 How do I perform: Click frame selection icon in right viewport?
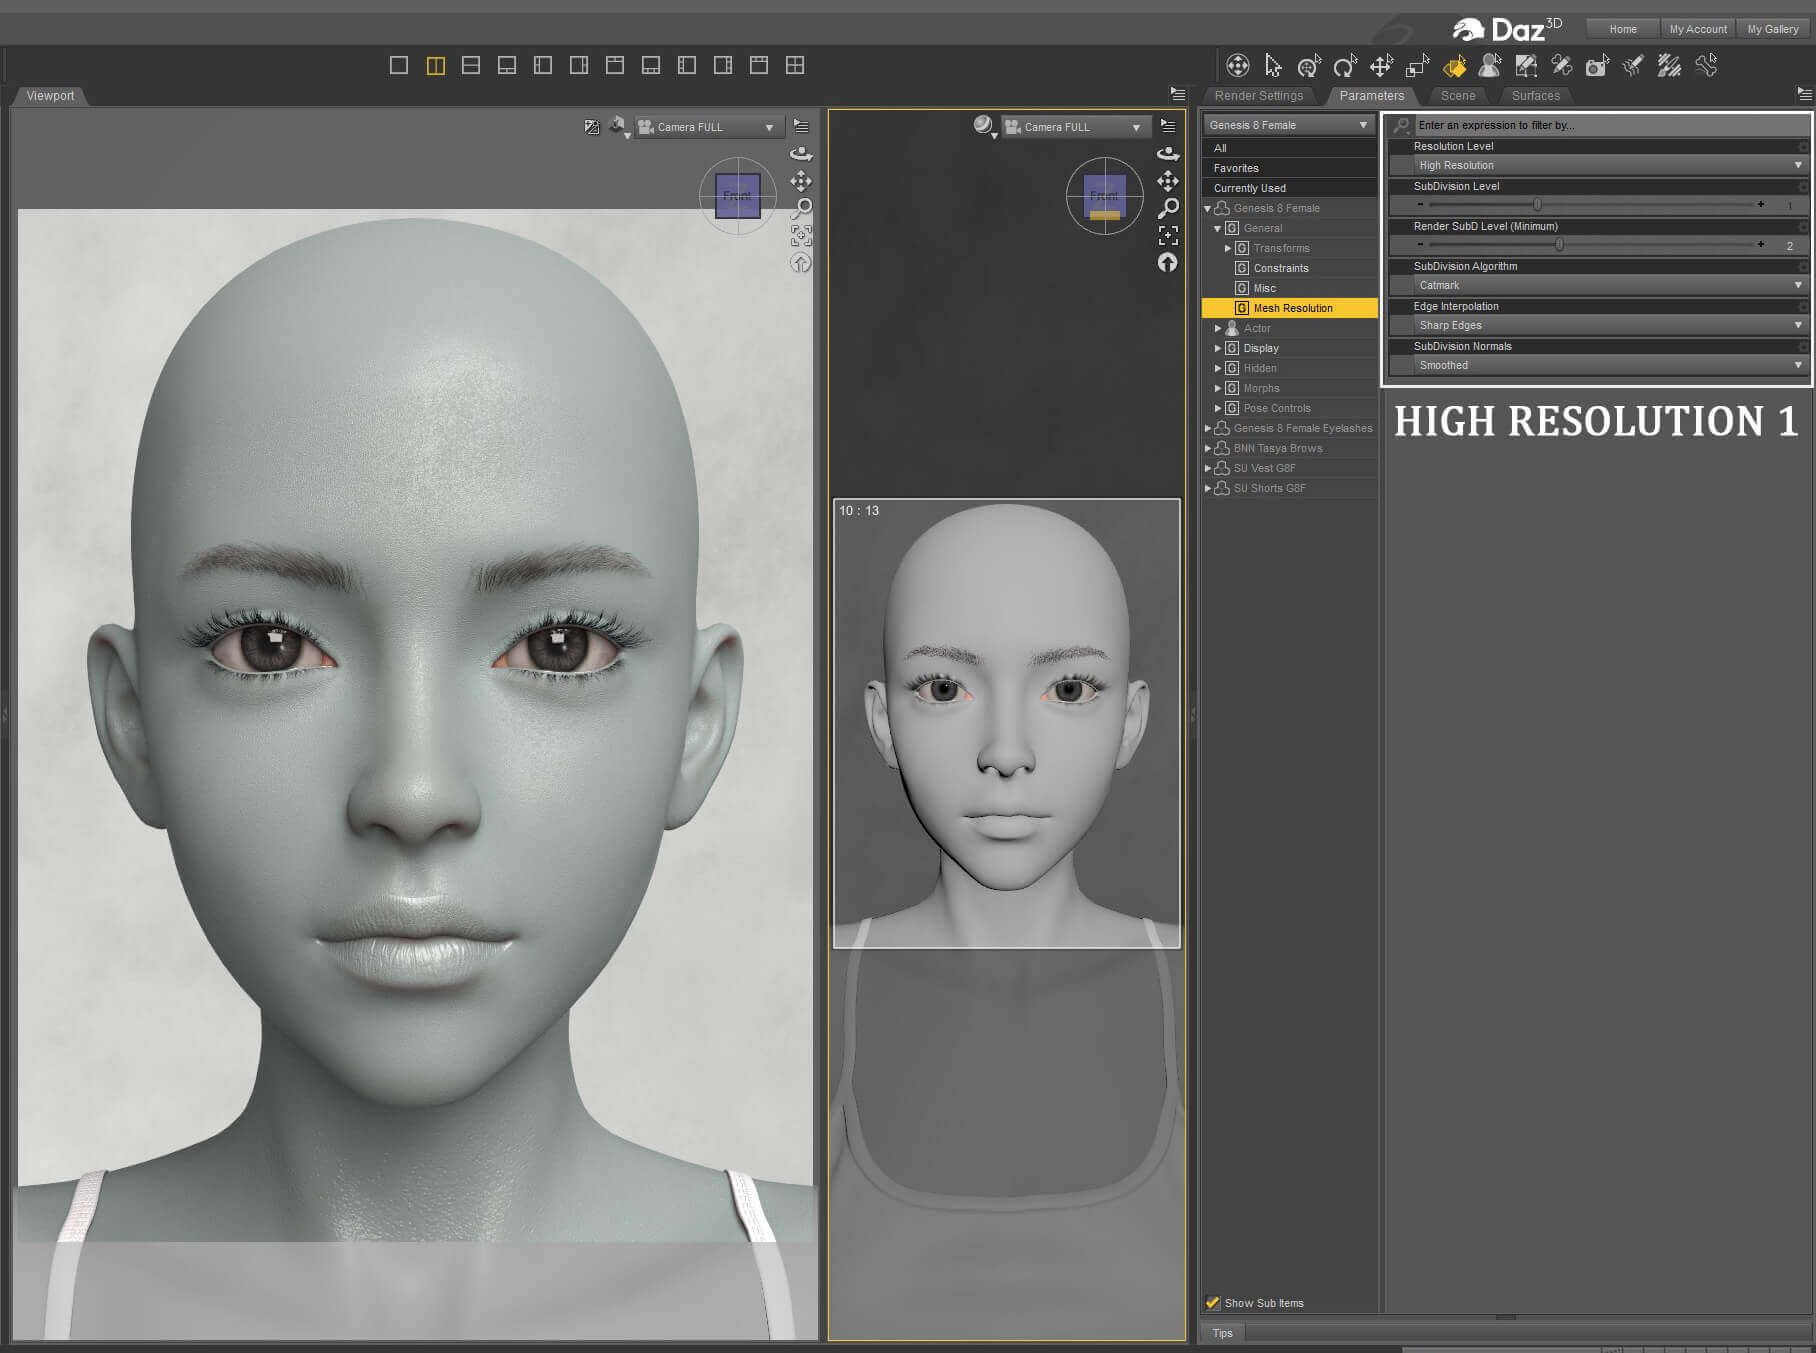click(x=1167, y=235)
